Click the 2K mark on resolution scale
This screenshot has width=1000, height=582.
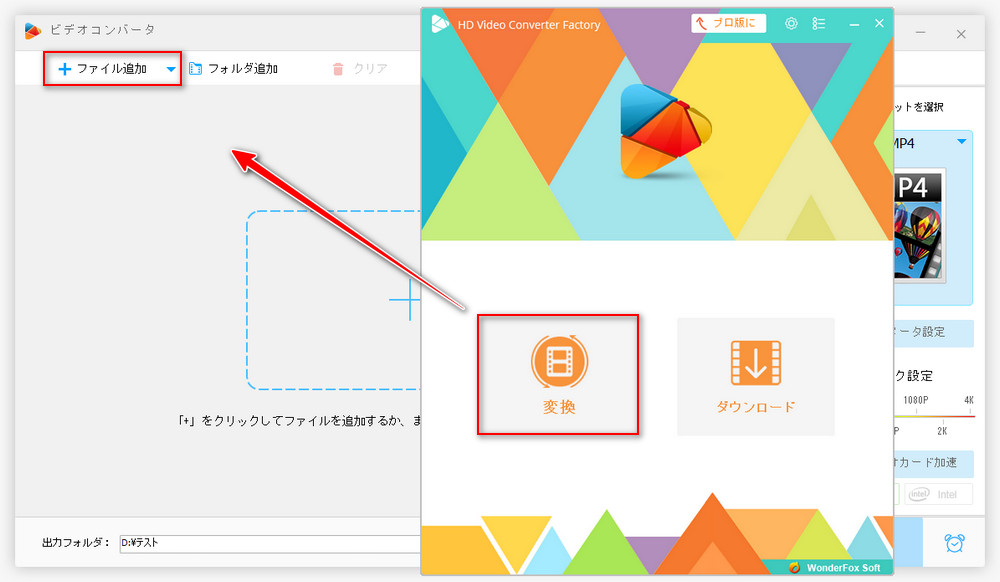pyautogui.click(x=942, y=432)
